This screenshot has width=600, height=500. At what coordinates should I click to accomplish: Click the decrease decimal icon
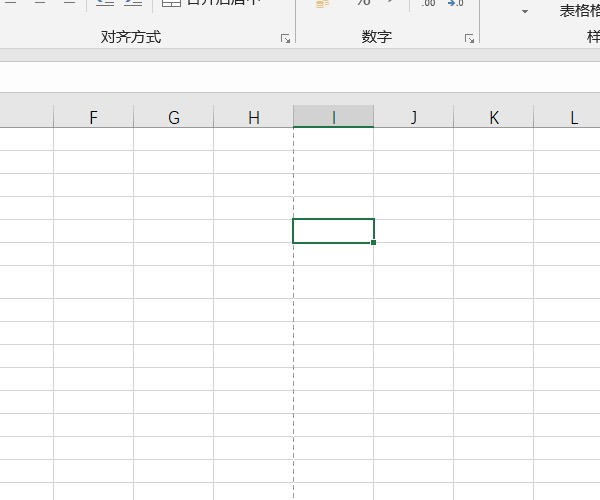click(x=455, y=4)
